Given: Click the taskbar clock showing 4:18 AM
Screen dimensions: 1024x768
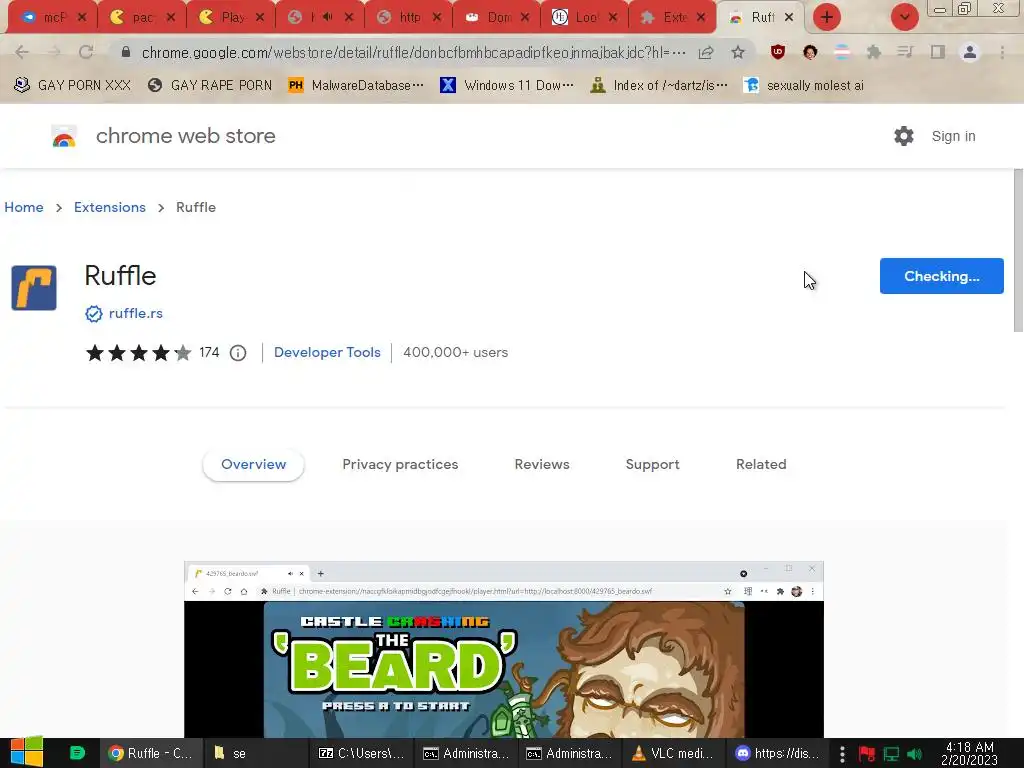Looking at the screenshot, I should [969, 754].
